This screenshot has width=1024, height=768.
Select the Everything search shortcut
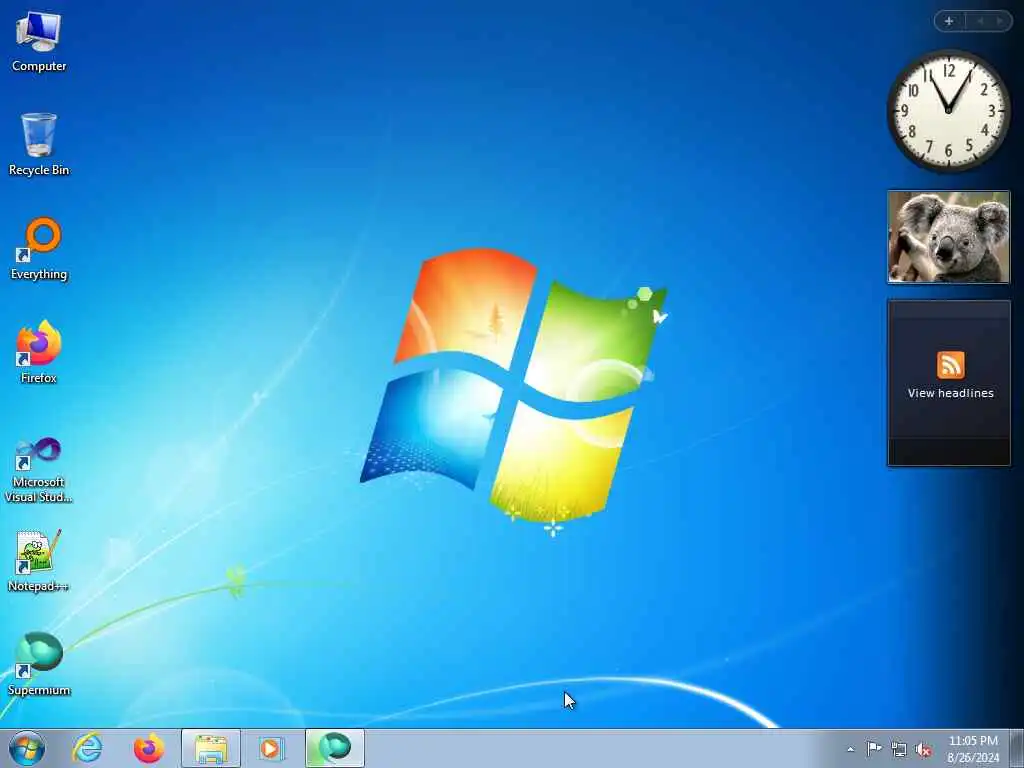tap(39, 249)
